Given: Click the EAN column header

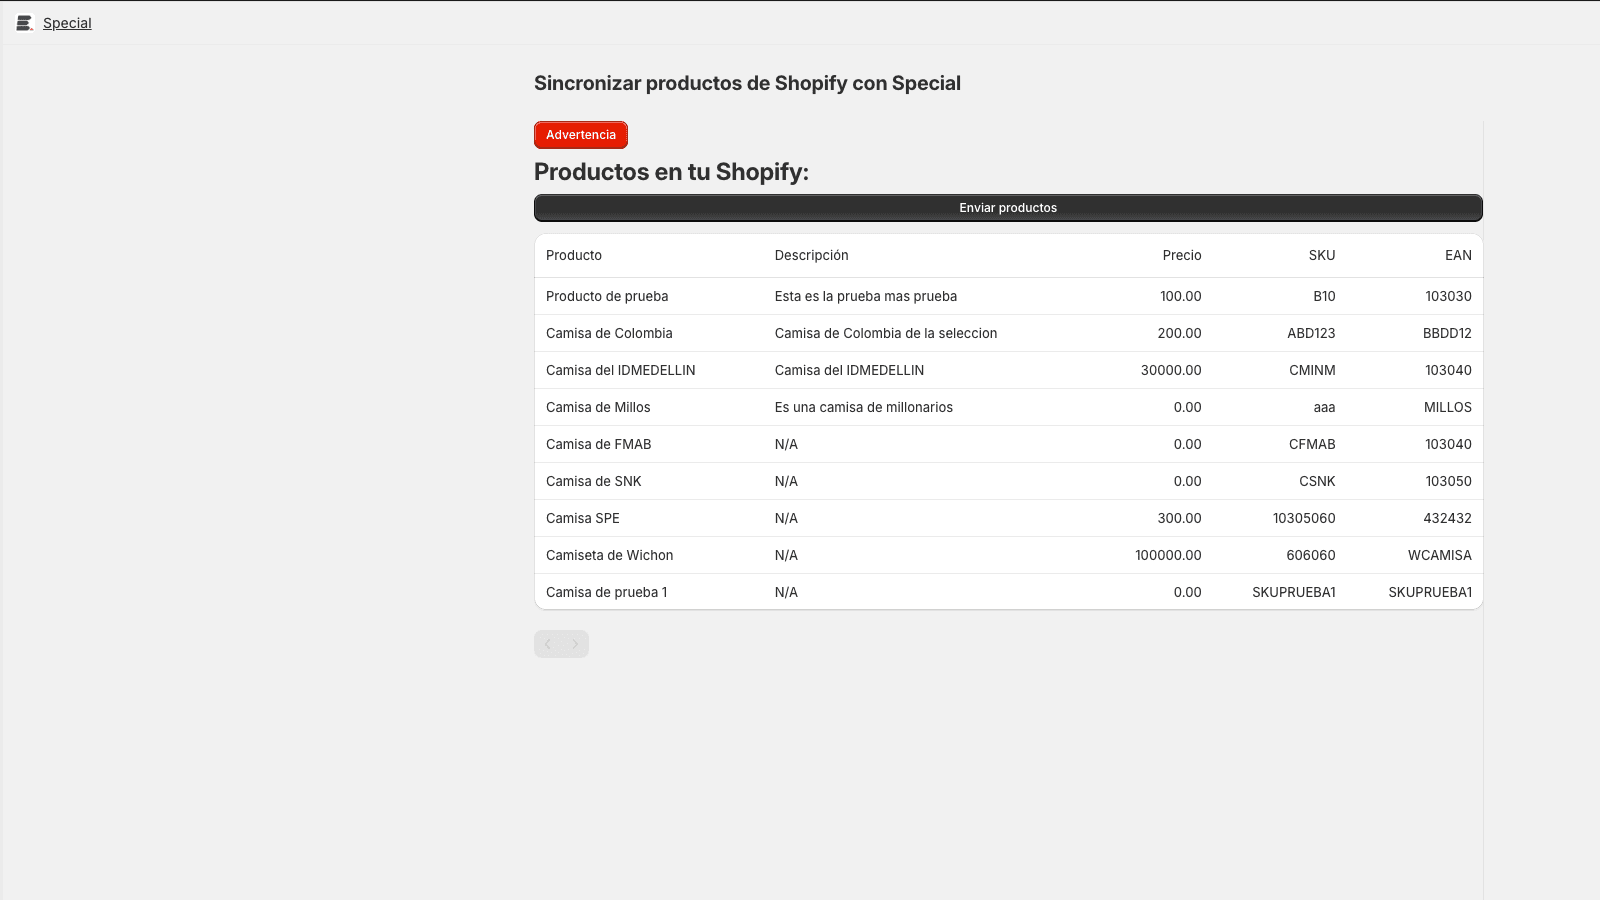Looking at the screenshot, I should click(1457, 255).
